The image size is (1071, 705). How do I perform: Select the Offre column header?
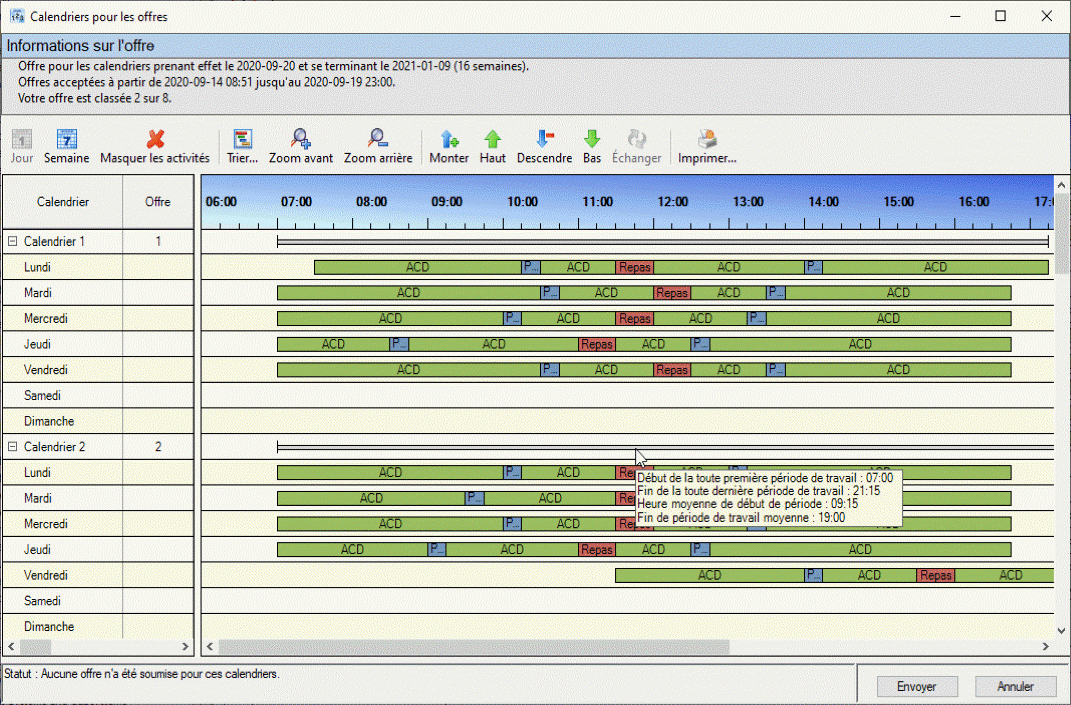click(158, 202)
